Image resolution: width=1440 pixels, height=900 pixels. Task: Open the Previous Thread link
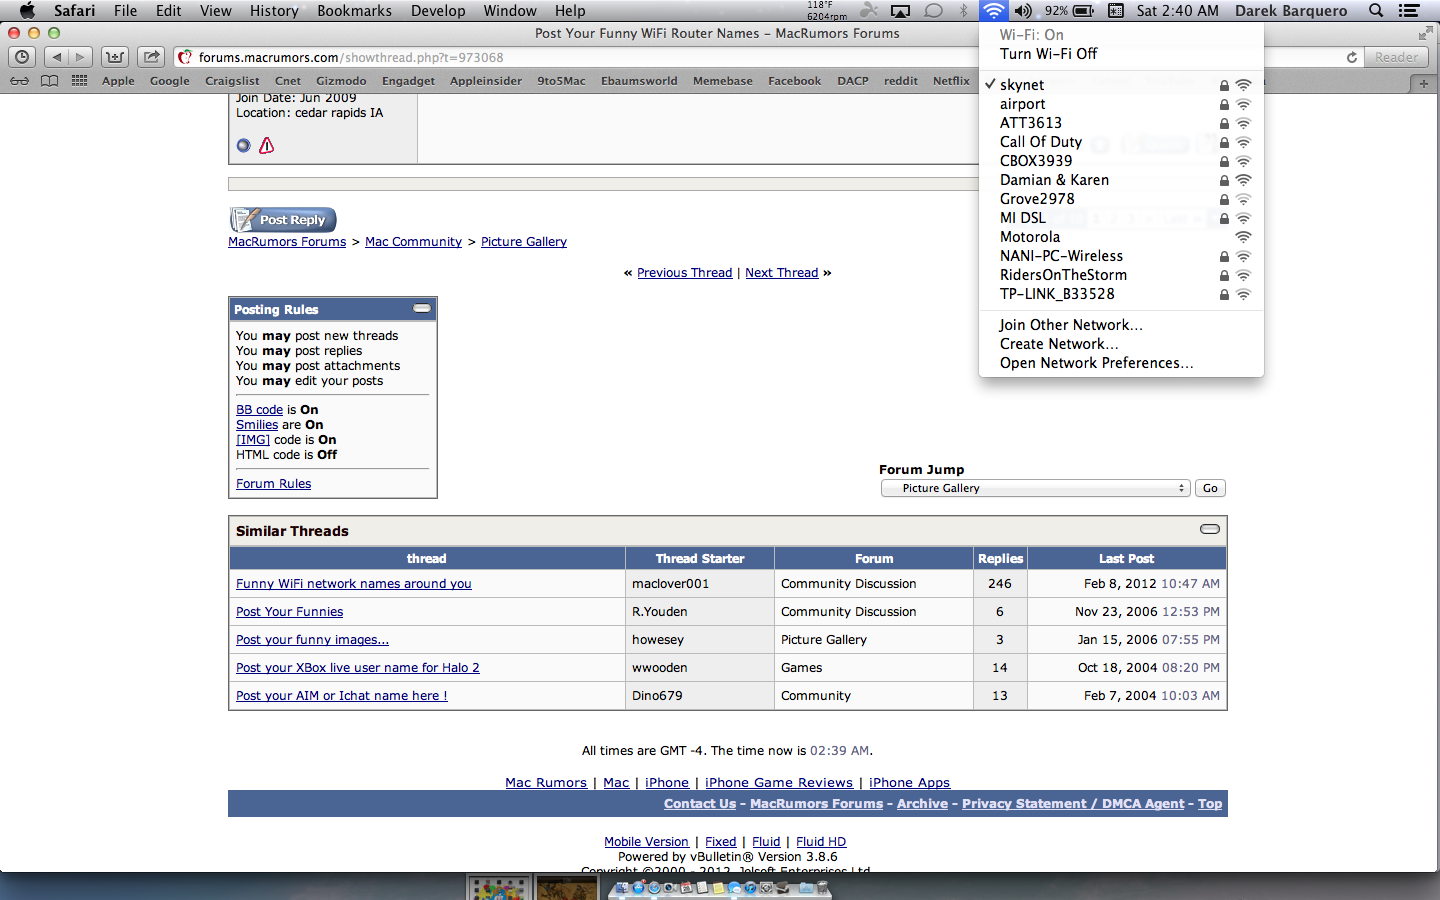pyautogui.click(x=684, y=272)
